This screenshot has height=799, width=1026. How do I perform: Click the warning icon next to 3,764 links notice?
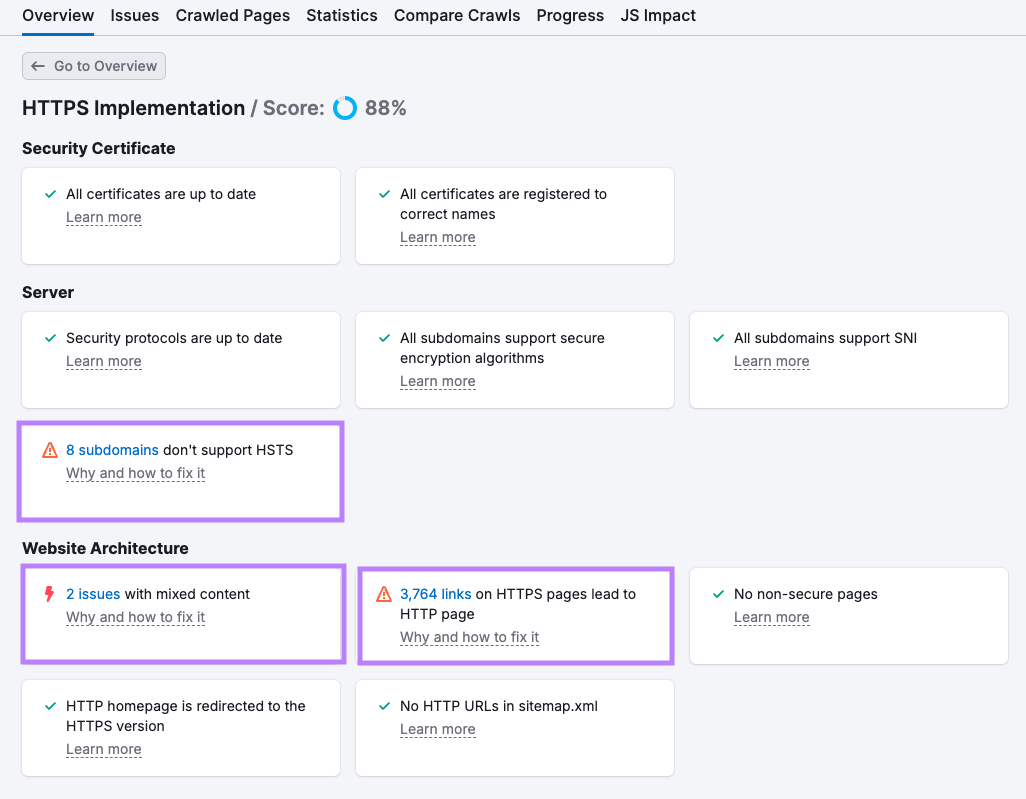click(x=384, y=593)
